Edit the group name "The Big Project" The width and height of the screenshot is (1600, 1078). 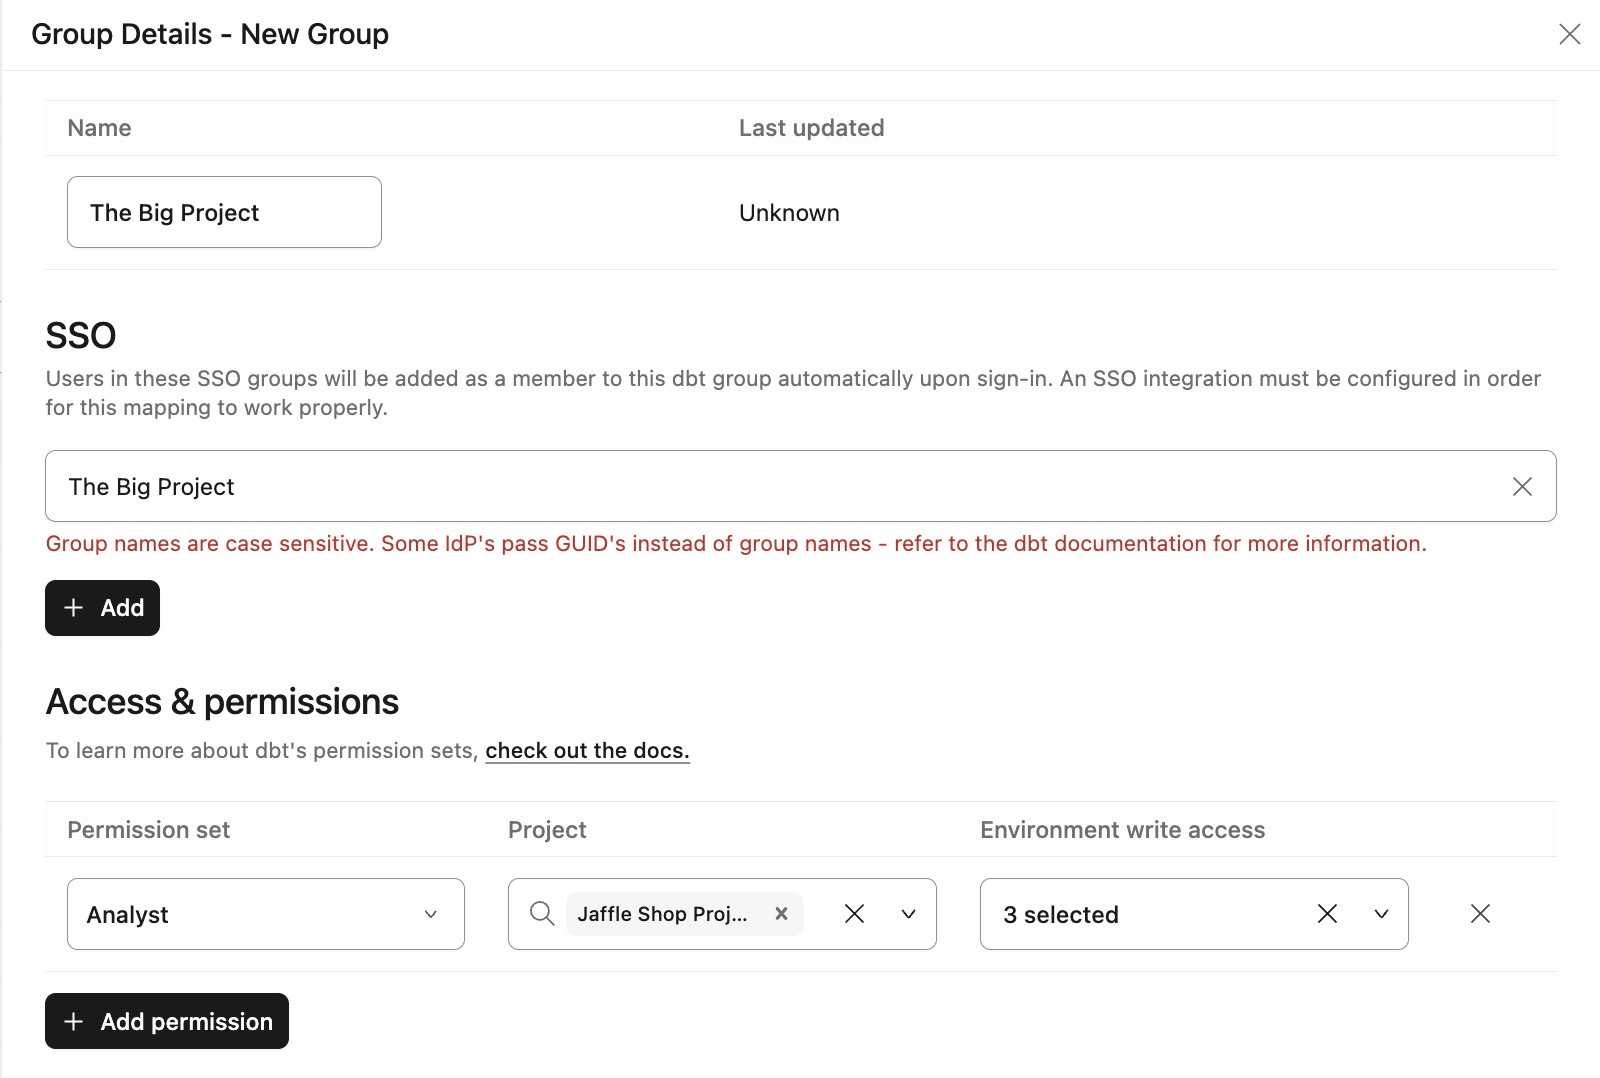coord(224,212)
